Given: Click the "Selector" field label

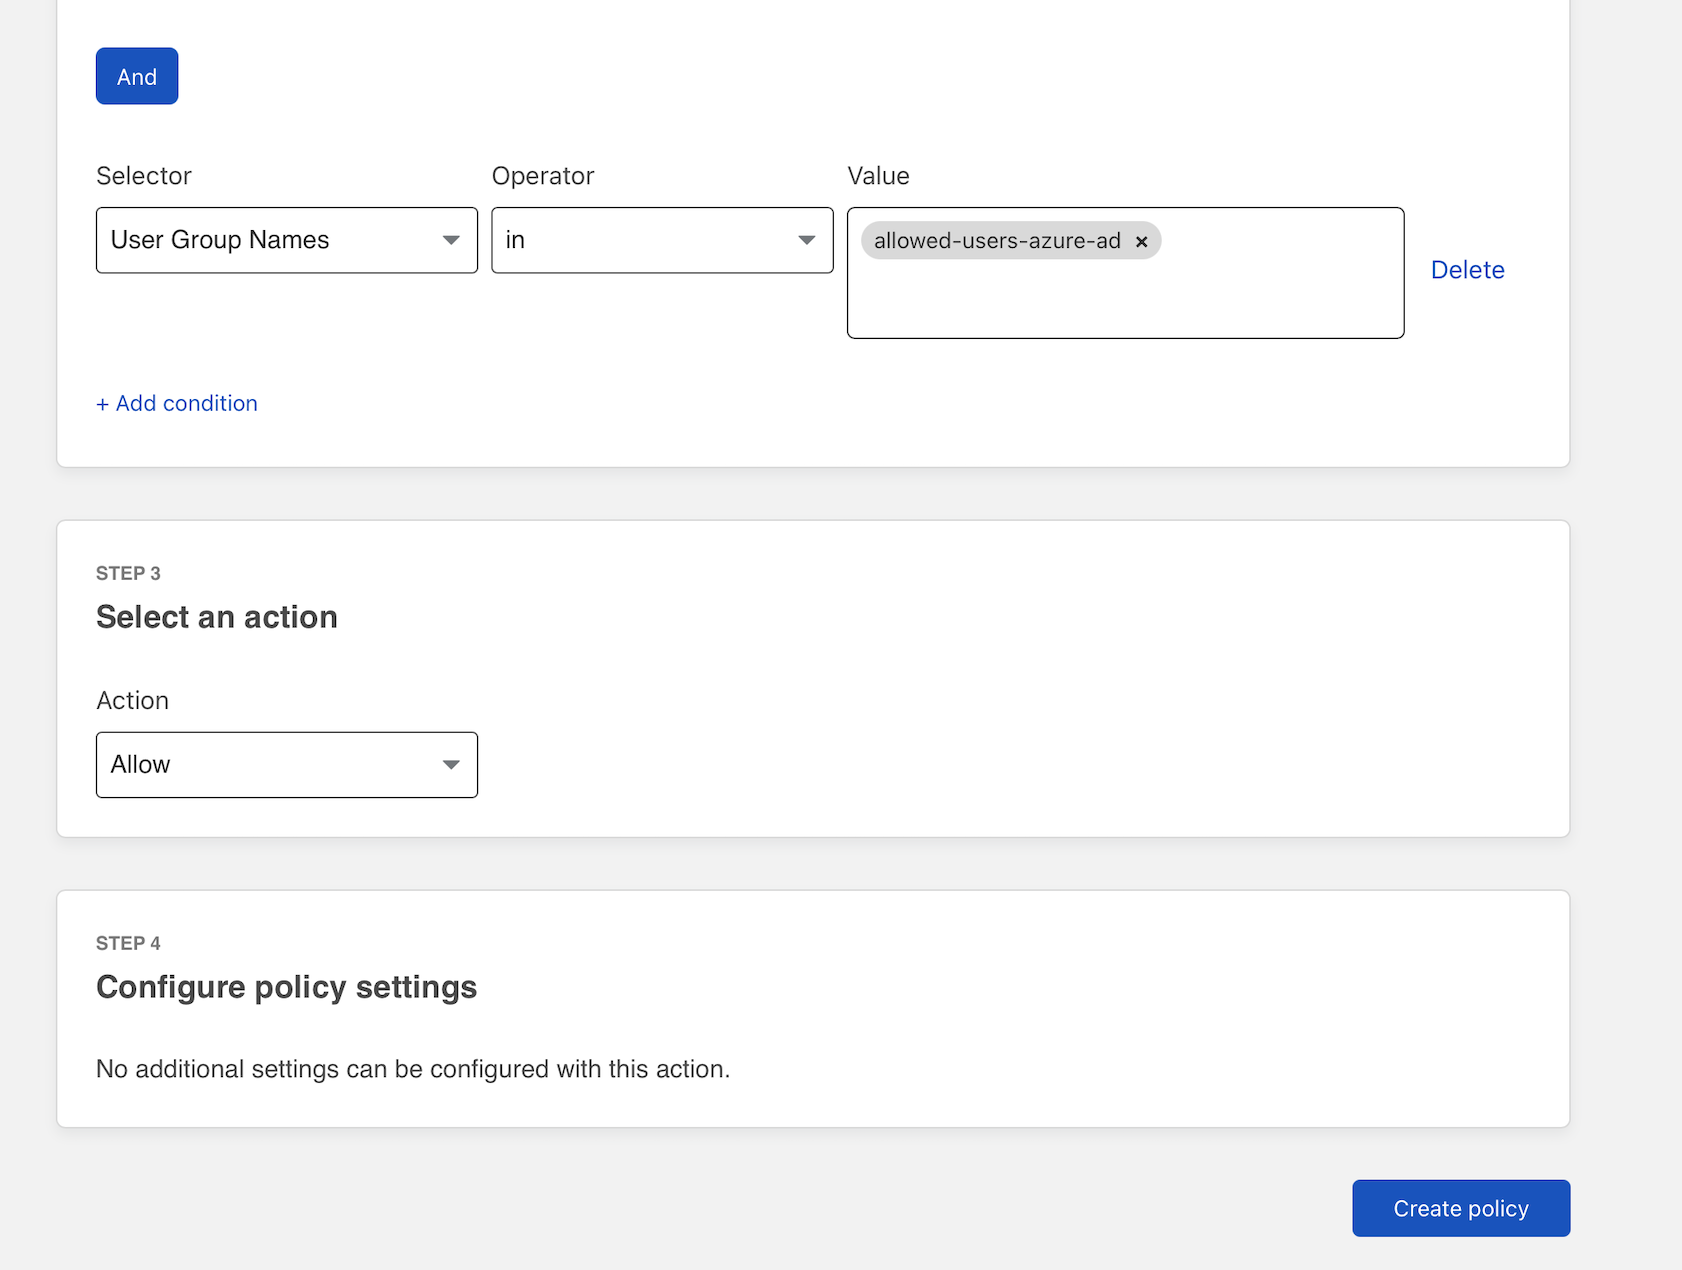Looking at the screenshot, I should click(x=144, y=176).
